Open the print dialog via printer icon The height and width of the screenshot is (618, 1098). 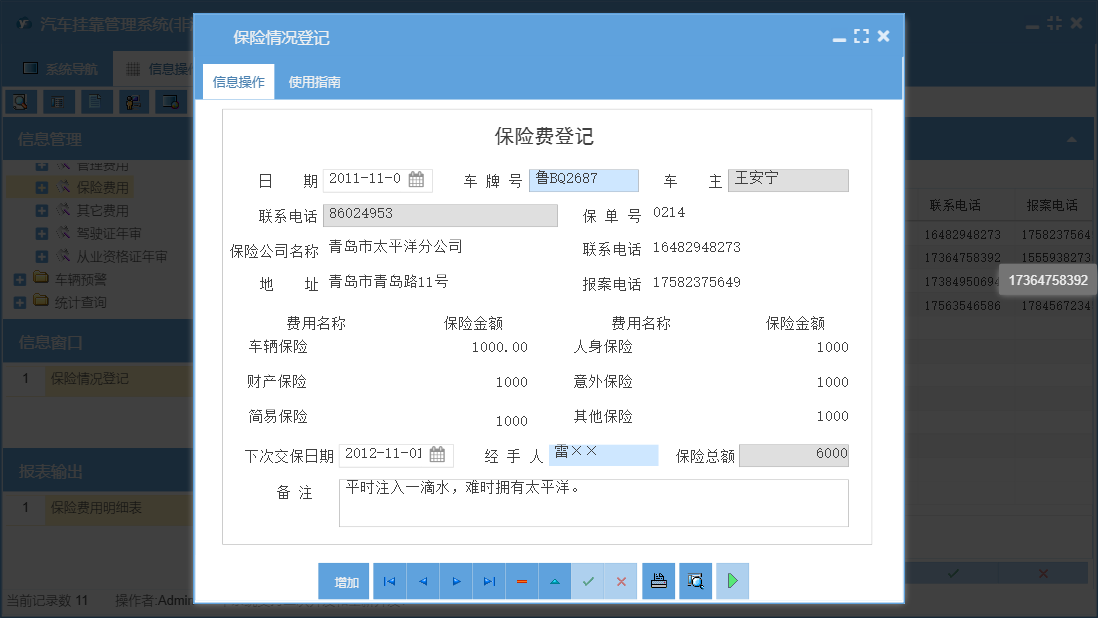point(658,581)
